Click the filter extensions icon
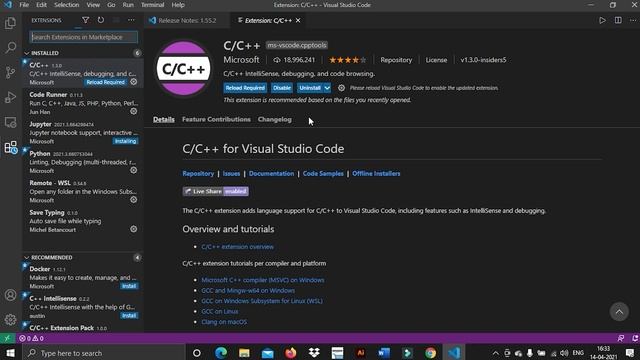The width and height of the screenshot is (640, 360). point(85,20)
